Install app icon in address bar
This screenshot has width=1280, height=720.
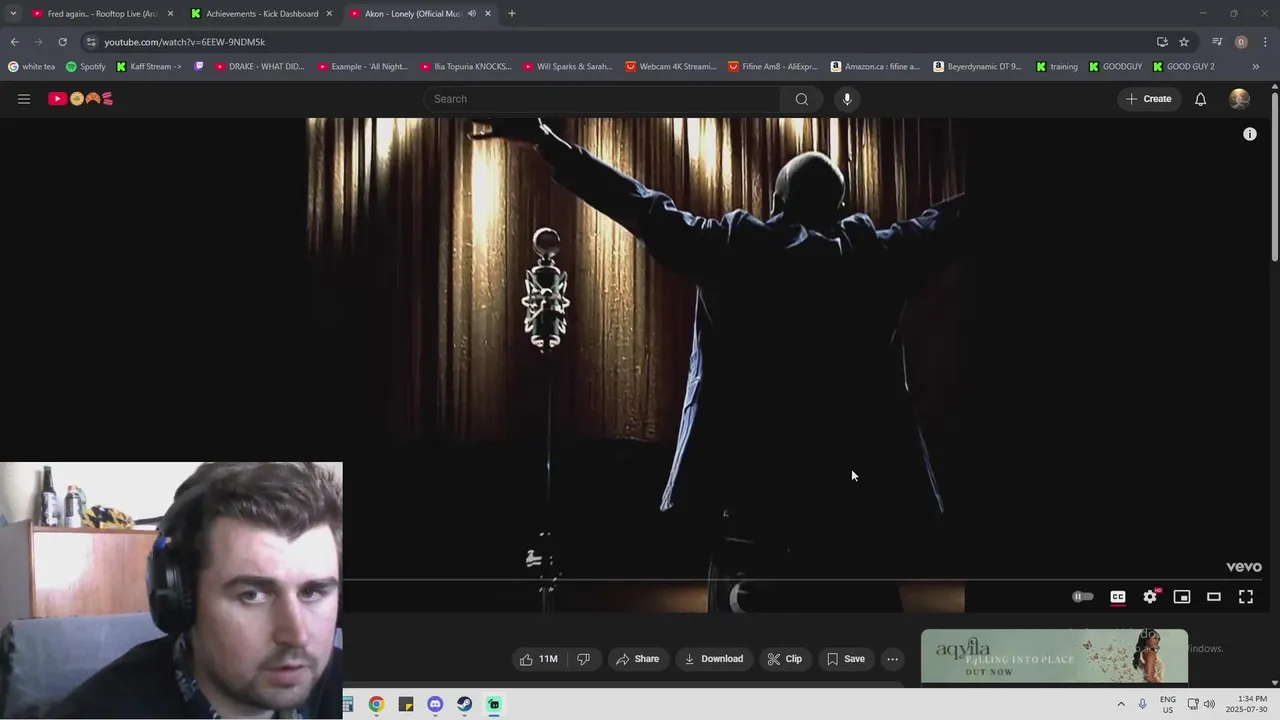click(1162, 42)
